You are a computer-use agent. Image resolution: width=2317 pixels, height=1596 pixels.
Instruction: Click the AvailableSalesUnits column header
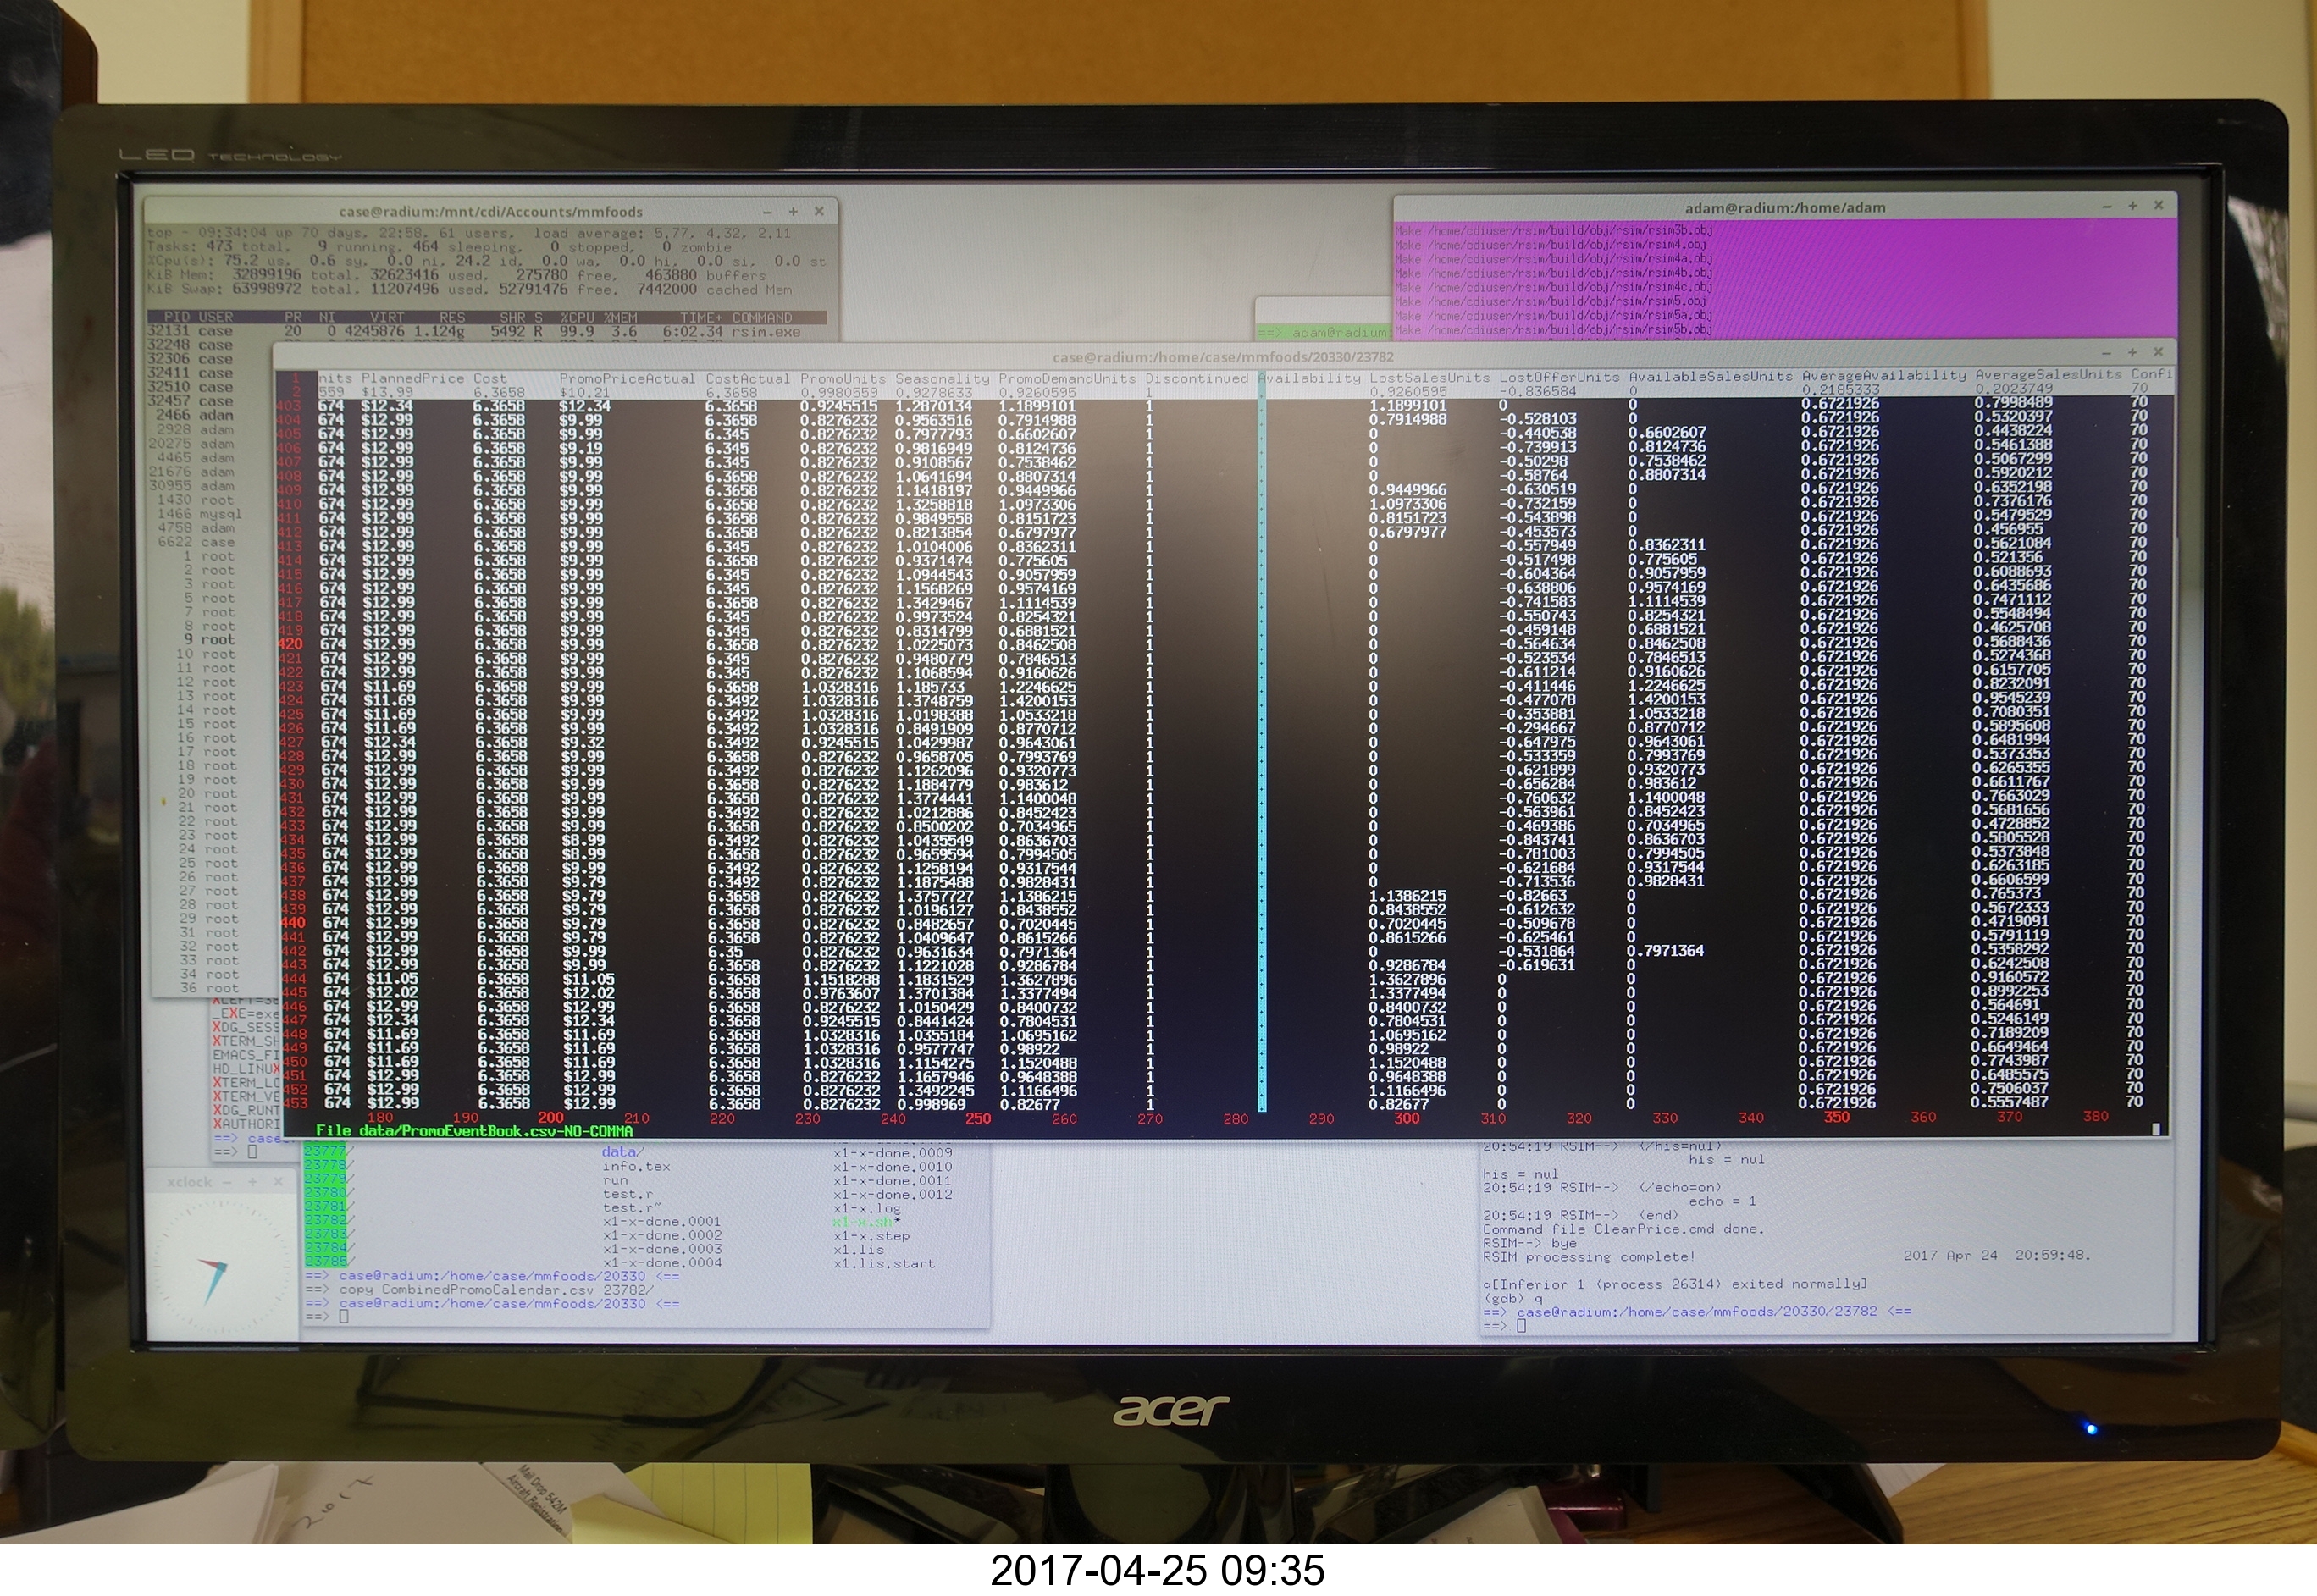1711,376
